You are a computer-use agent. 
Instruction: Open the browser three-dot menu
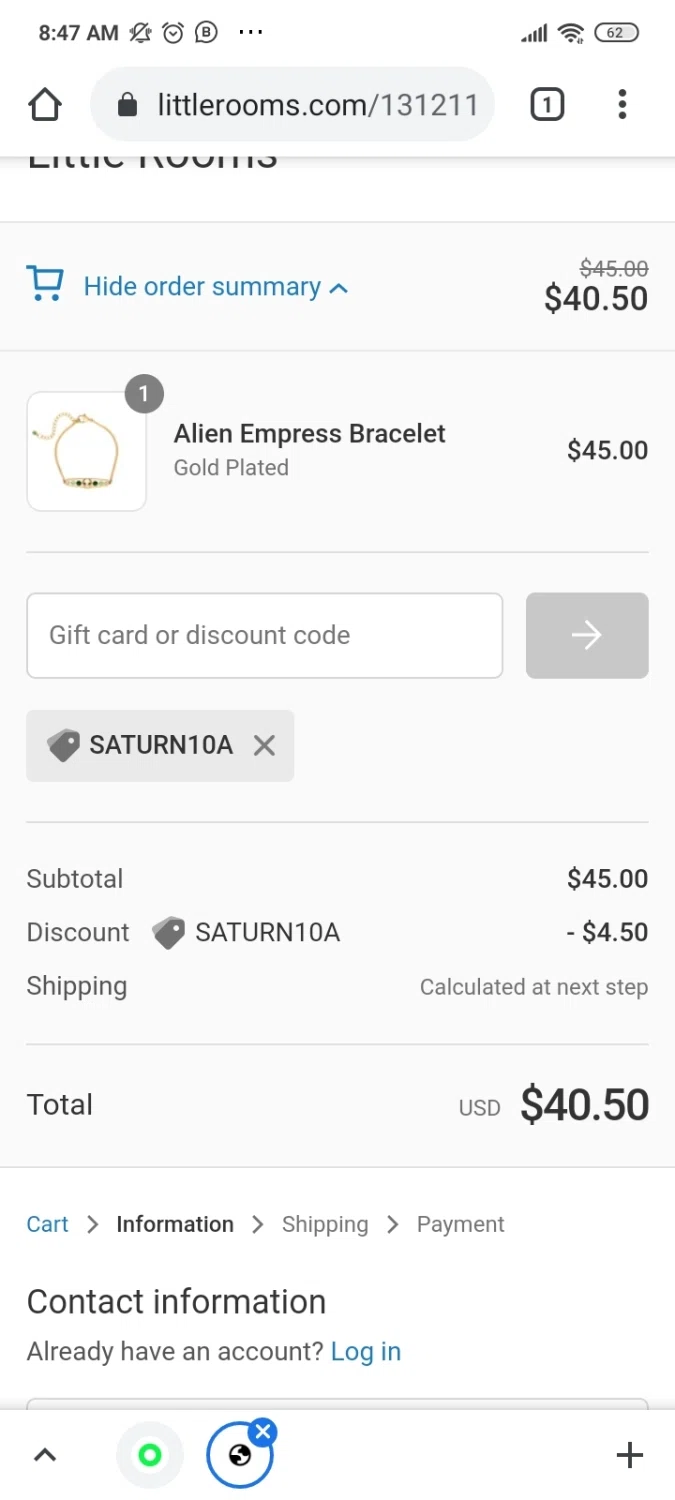tap(622, 104)
